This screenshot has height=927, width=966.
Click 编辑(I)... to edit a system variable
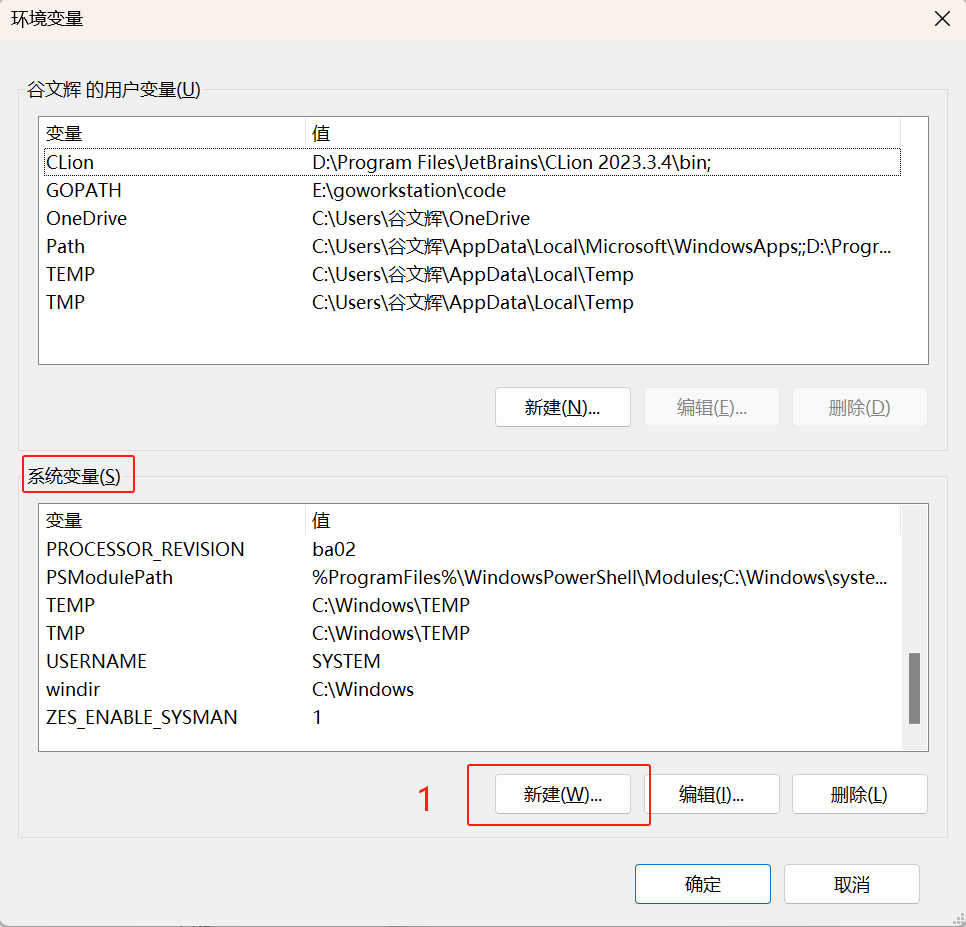712,794
